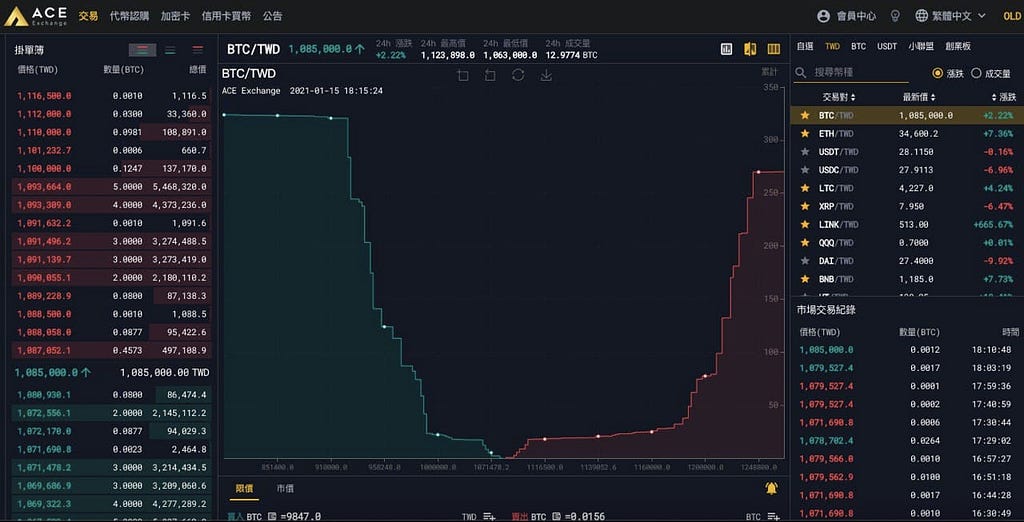Toggle favorite star for BTC/TWD
The width and height of the screenshot is (1024, 522).
[805, 116]
